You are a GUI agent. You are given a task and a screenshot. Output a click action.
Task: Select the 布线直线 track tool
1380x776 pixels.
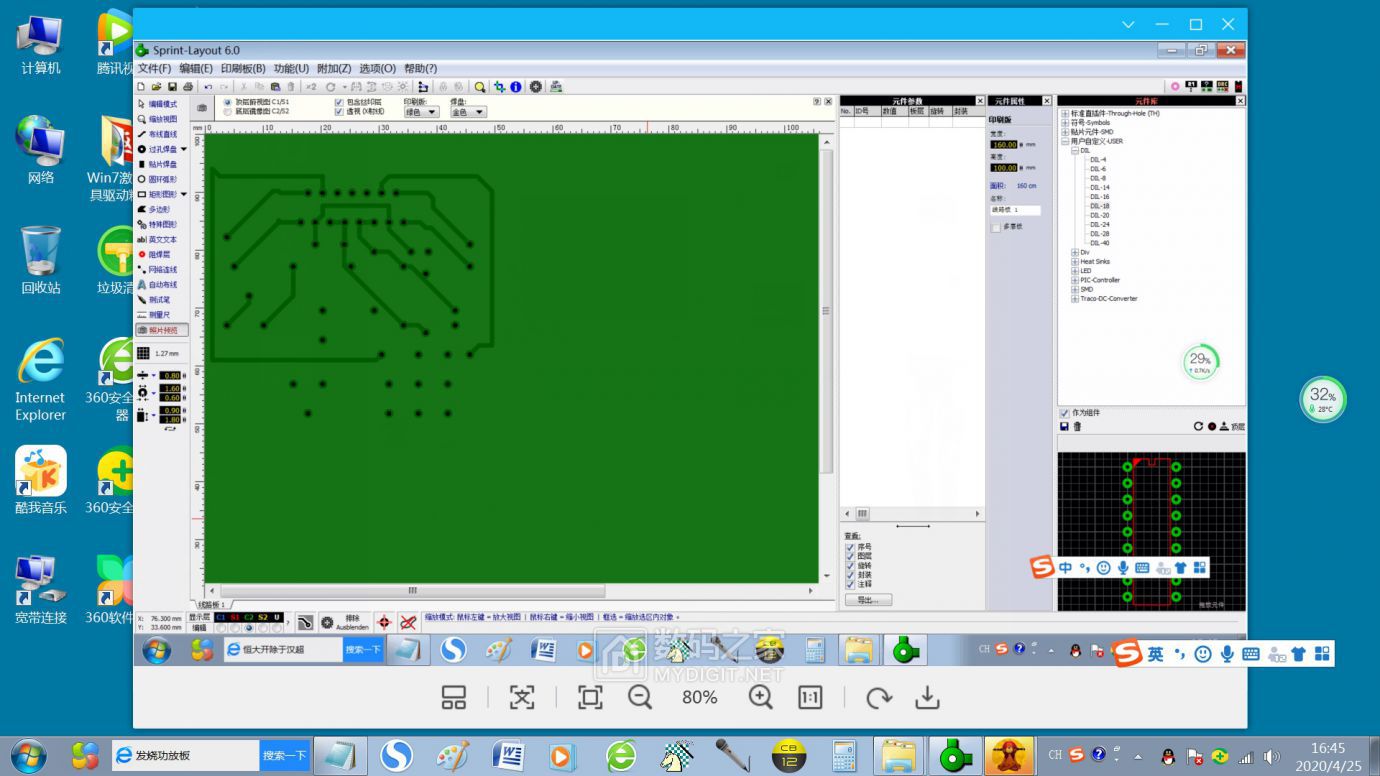coord(162,134)
